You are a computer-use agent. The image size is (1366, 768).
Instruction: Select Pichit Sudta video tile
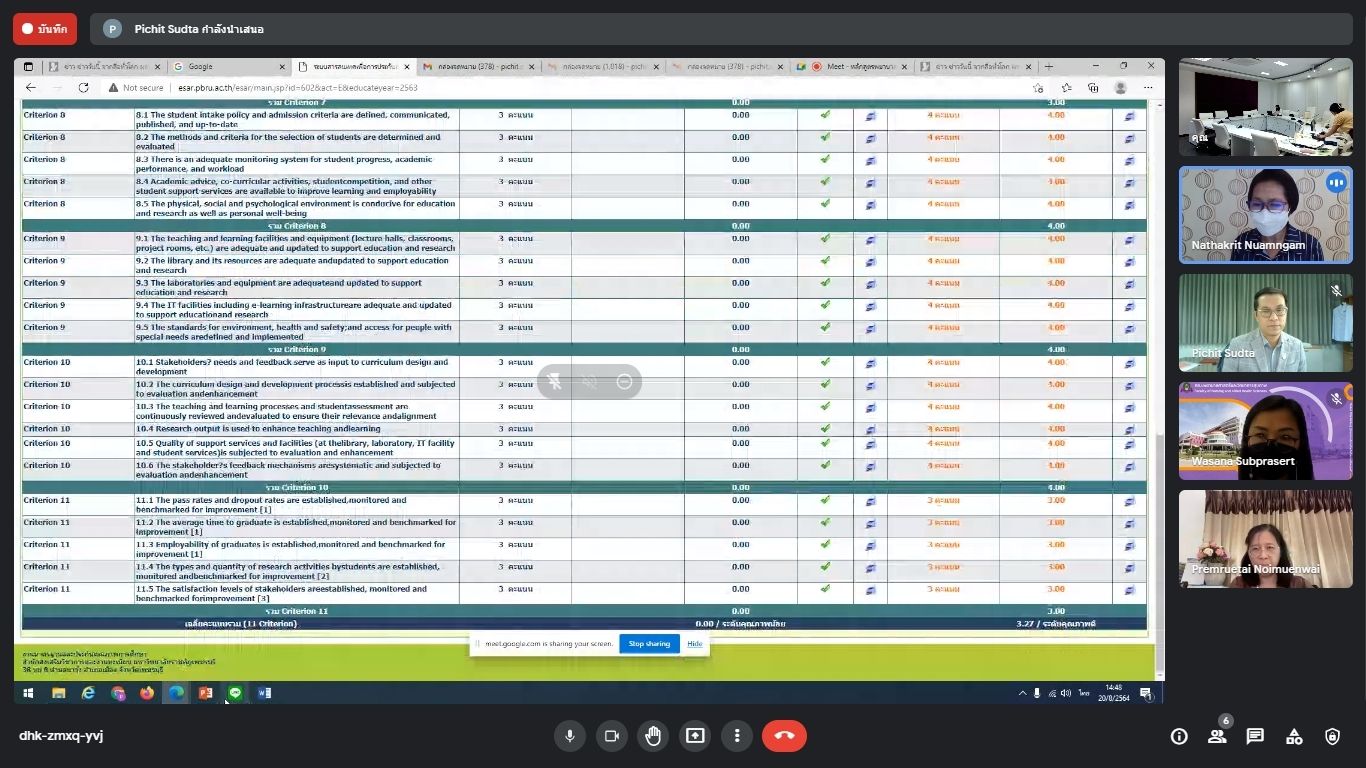(1265, 323)
